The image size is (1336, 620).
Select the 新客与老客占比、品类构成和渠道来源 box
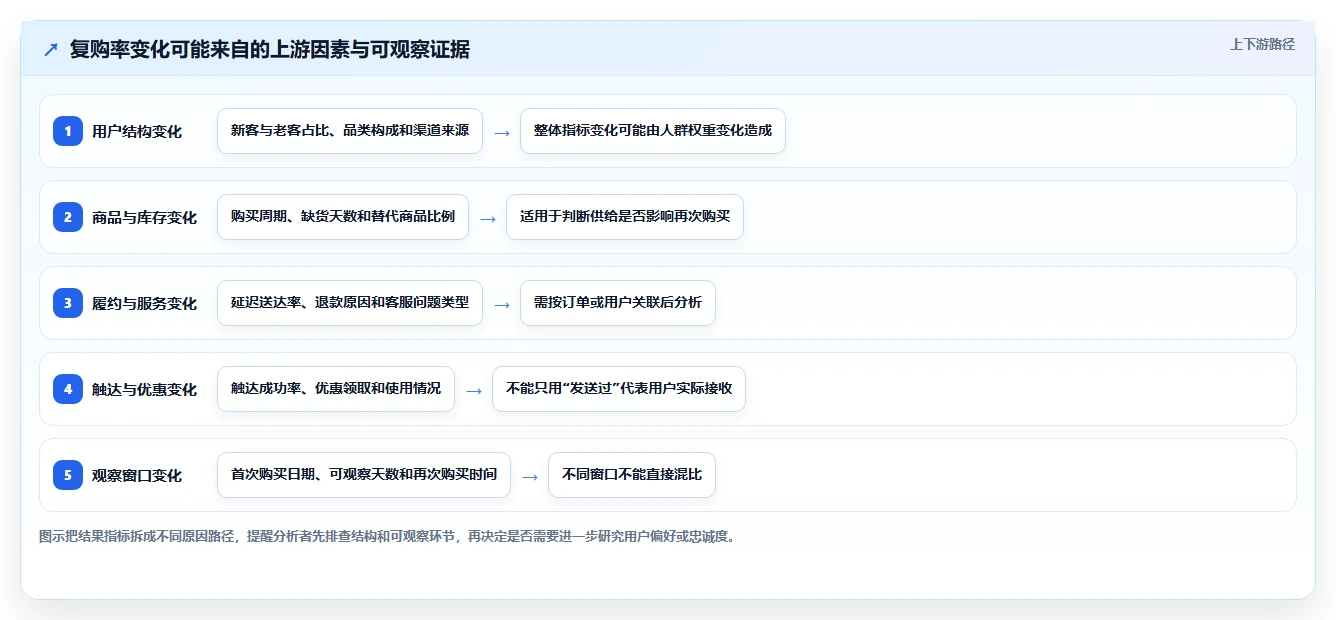click(x=350, y=131)
